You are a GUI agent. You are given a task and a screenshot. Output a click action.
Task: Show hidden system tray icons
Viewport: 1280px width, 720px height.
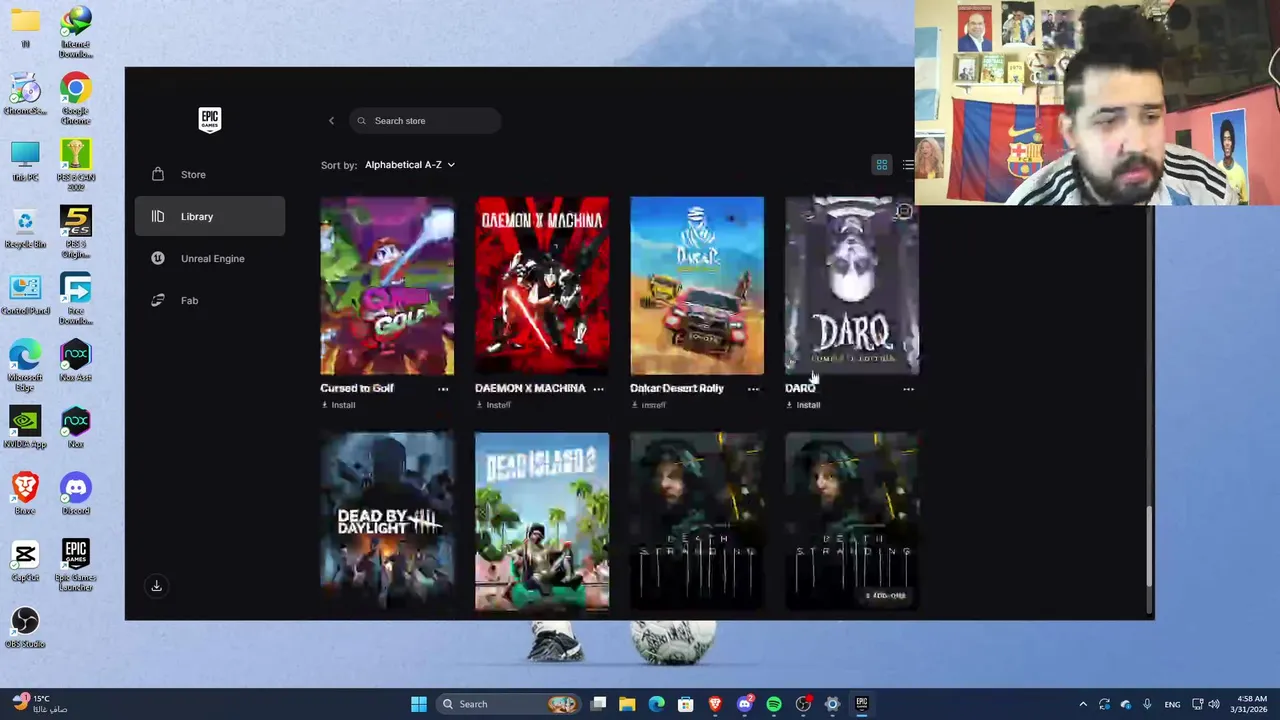click(x=1083, y=704)
